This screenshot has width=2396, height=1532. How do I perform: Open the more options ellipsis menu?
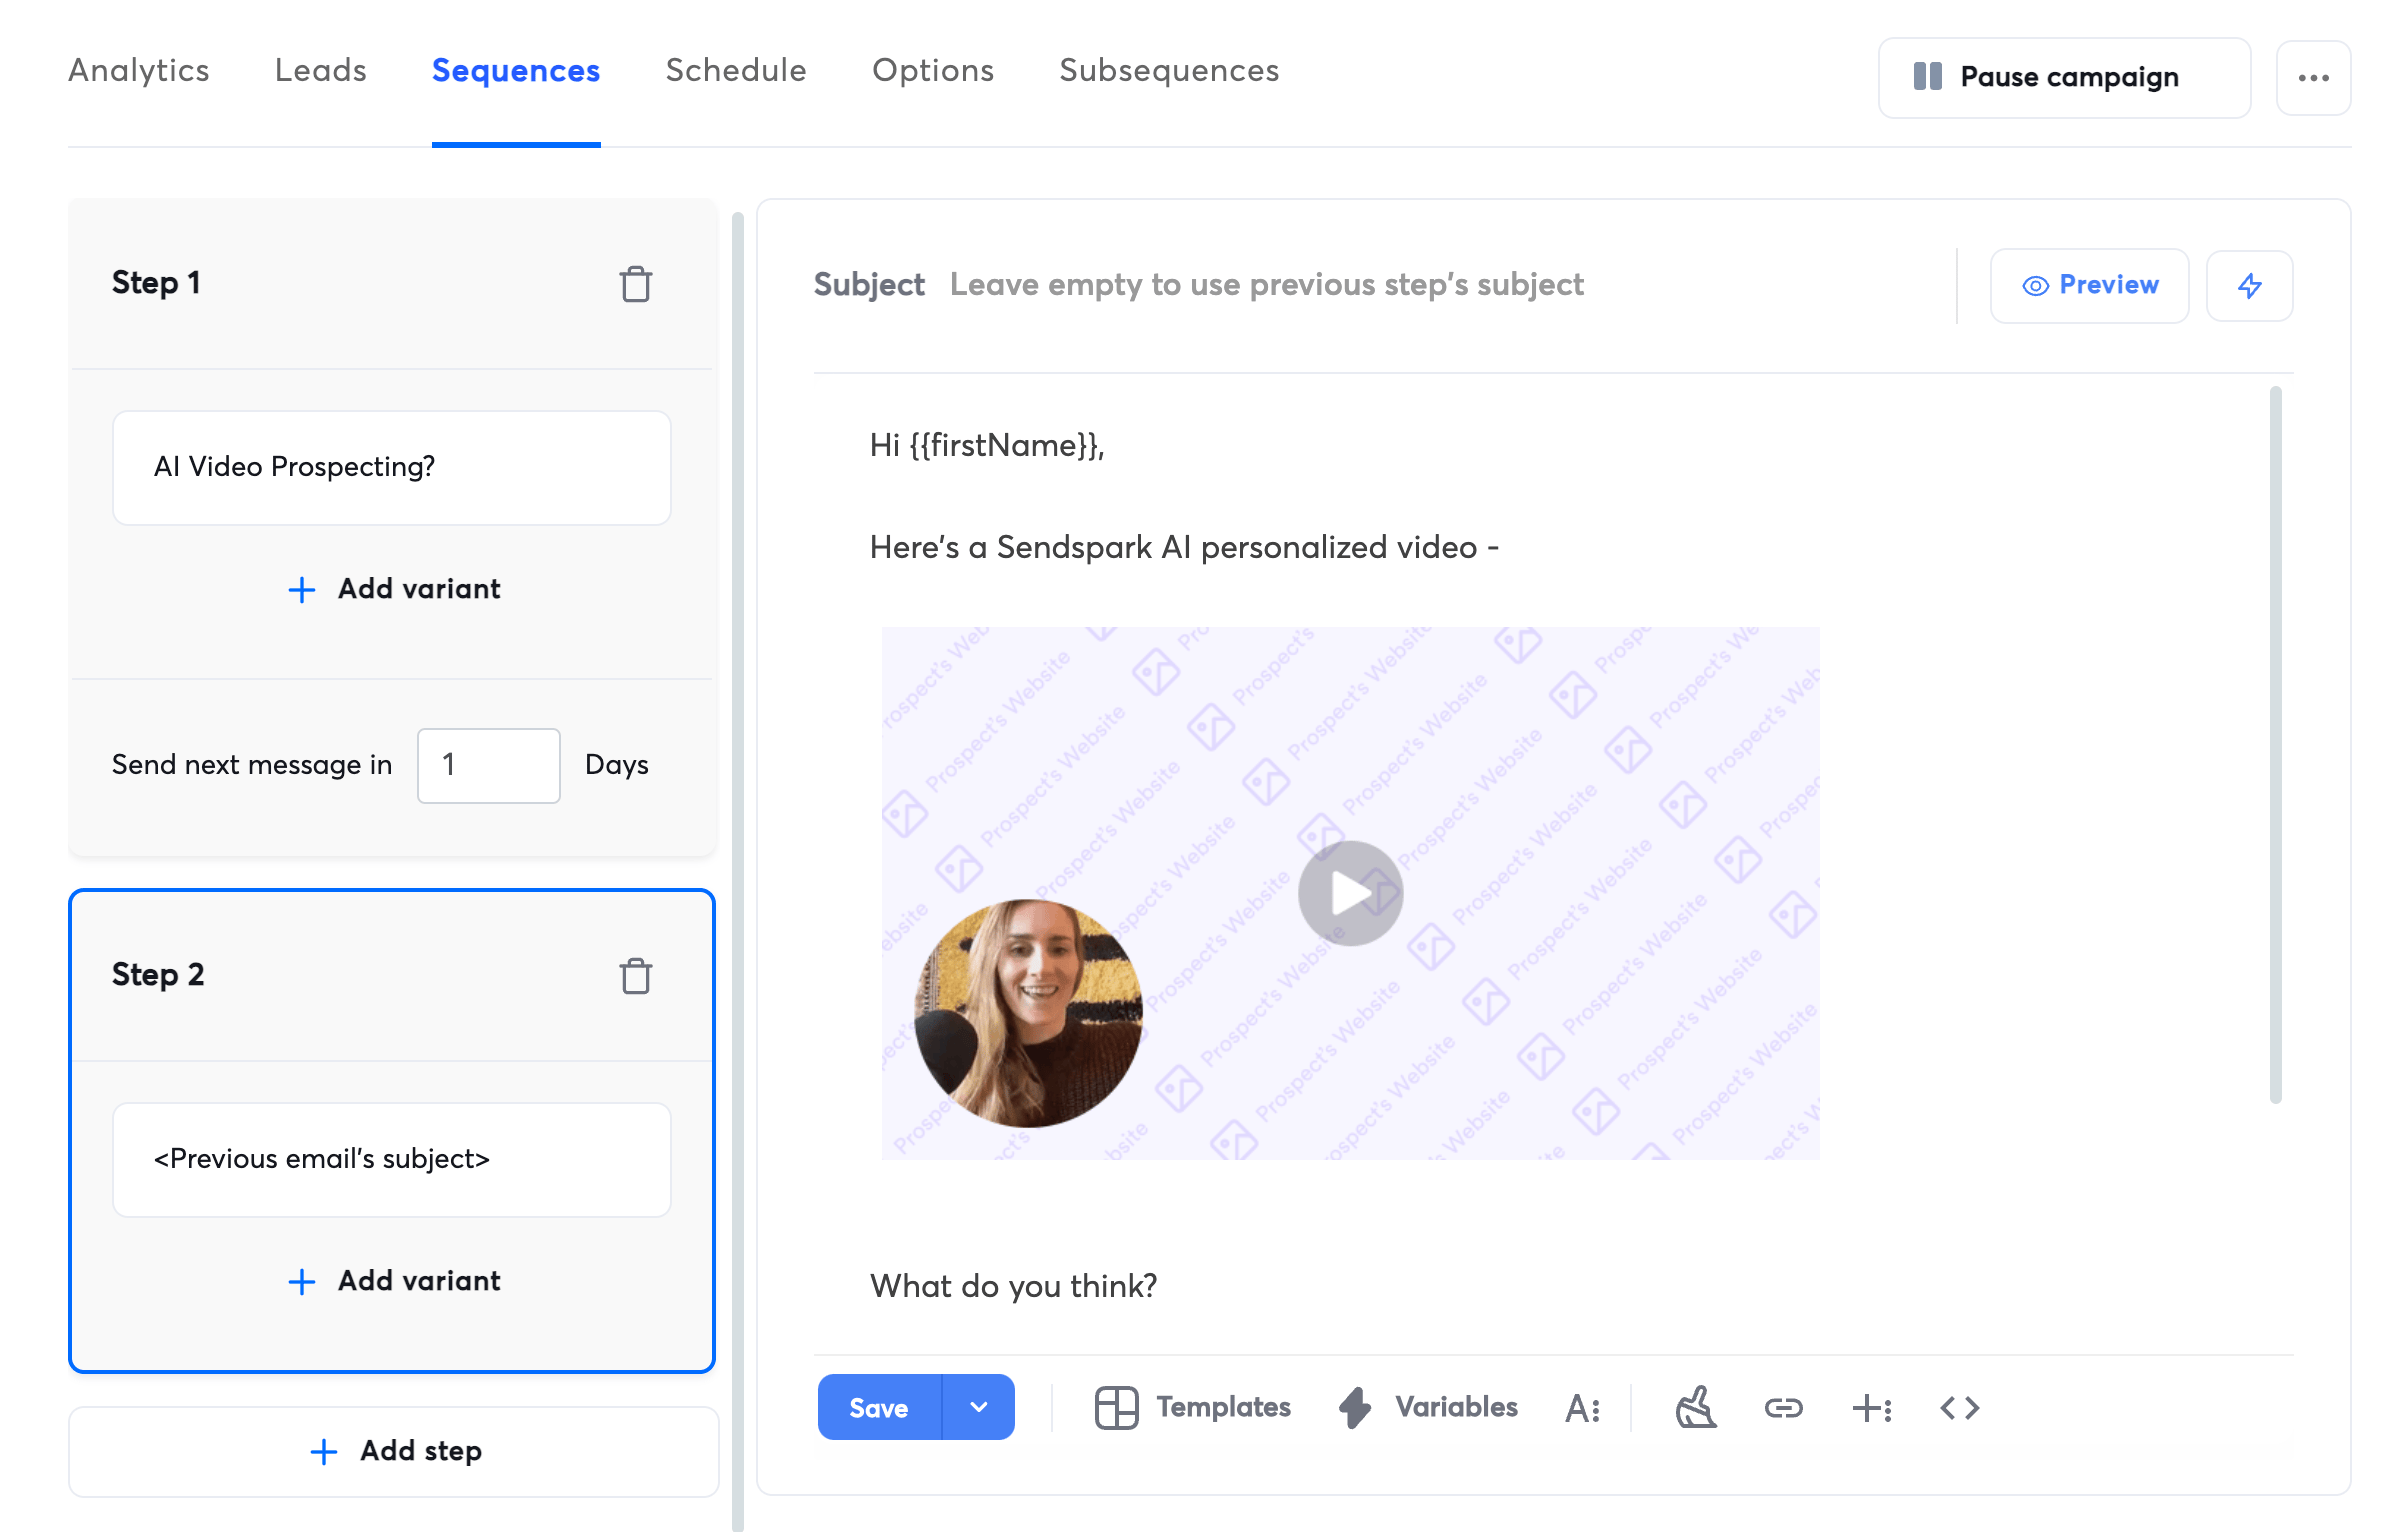2313,78
